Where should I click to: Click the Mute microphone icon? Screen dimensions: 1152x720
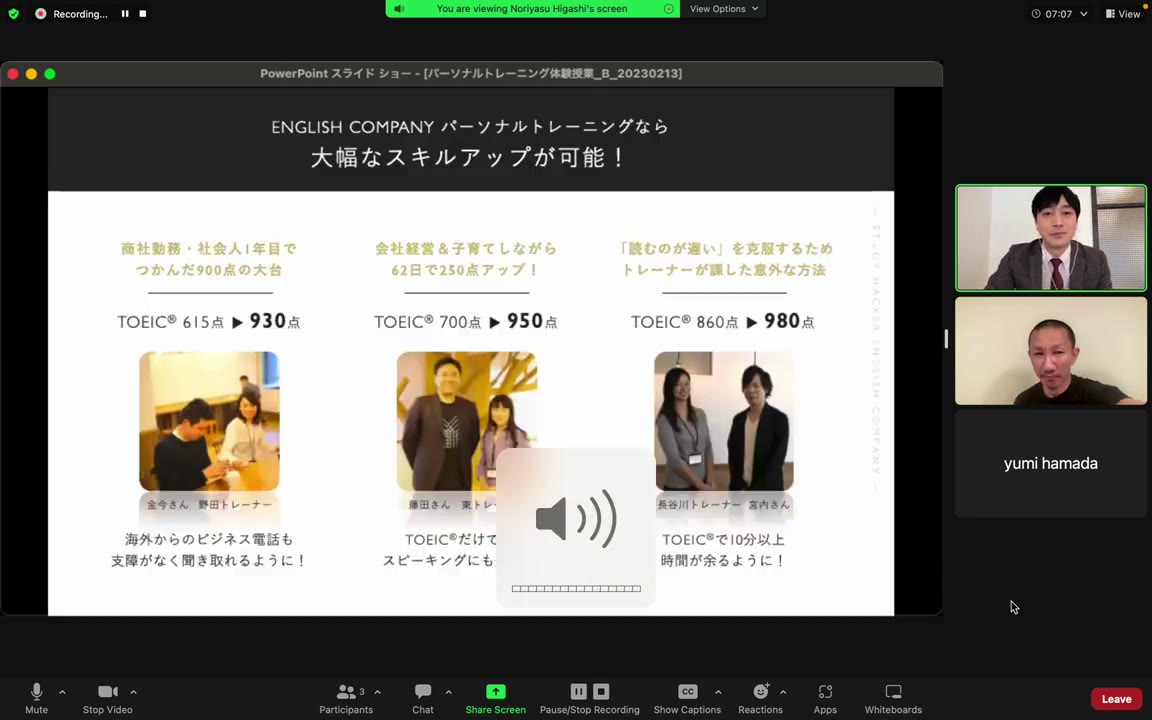point(36,691)
